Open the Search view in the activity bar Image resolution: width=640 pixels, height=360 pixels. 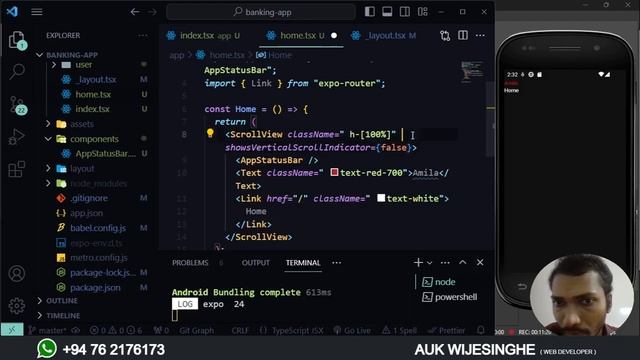[17, 71]
